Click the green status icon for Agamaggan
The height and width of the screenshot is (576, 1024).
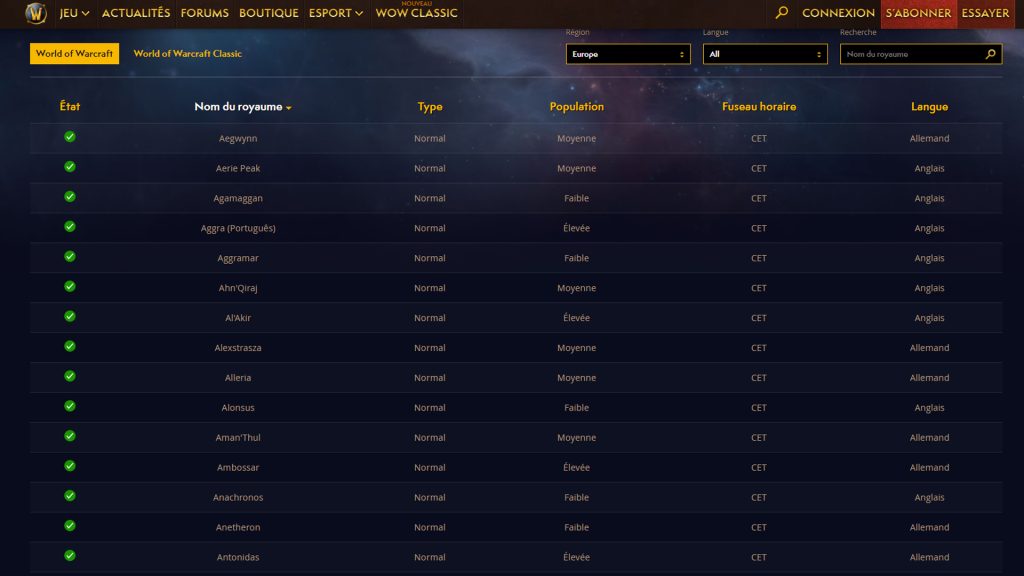click(69, 197)
